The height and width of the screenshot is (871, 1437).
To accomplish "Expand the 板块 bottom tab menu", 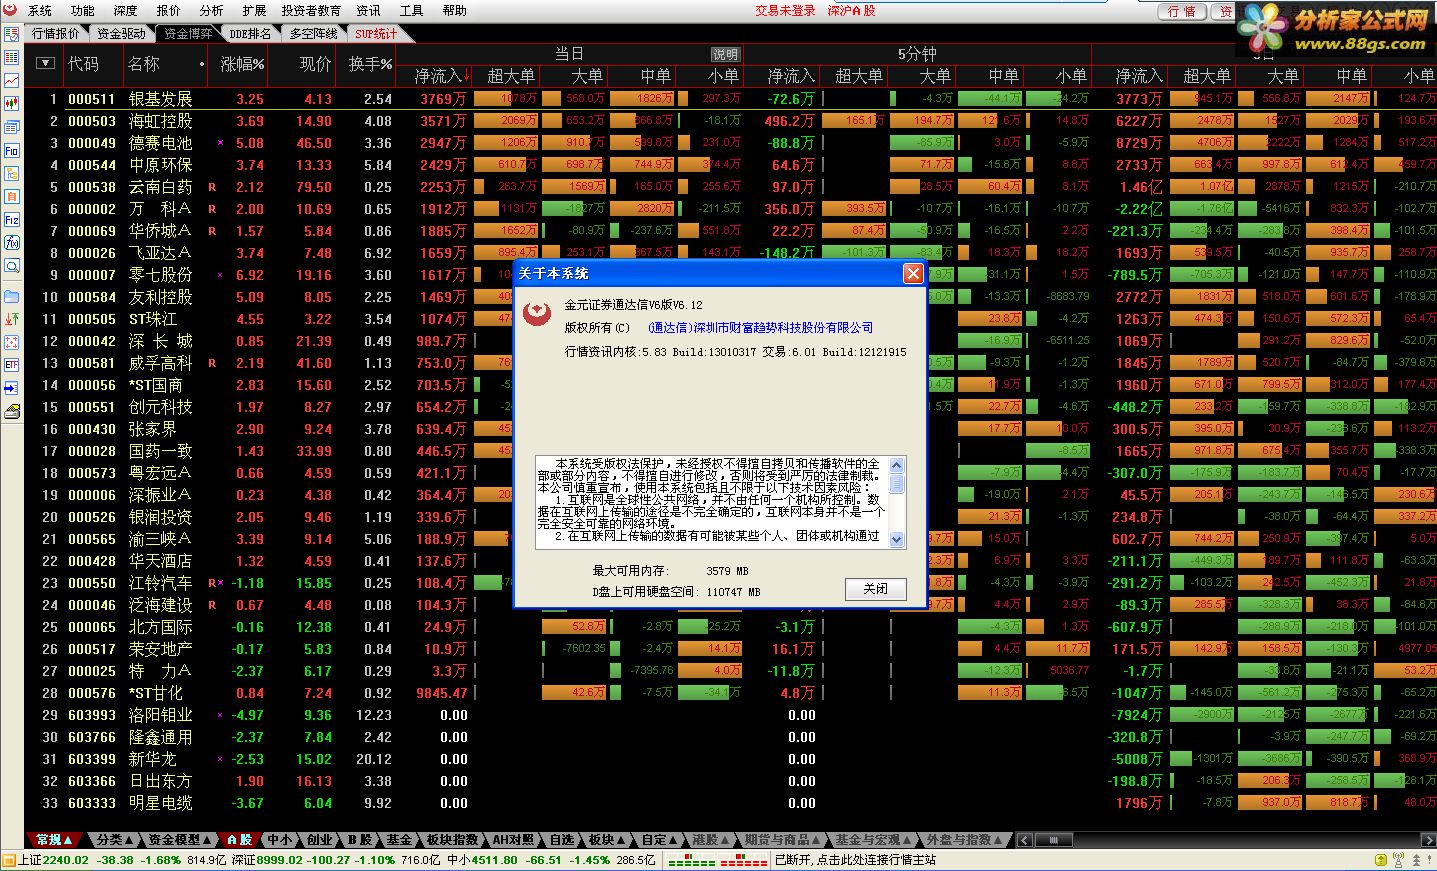I will pyautogui.click(x=605, y=840).
